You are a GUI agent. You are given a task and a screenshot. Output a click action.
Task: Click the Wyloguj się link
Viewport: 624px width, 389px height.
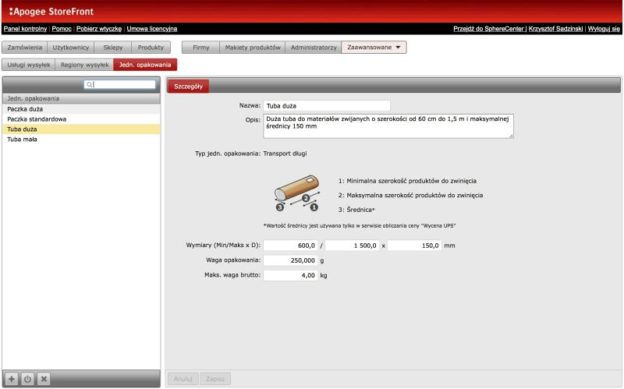(x=604, y=29)
